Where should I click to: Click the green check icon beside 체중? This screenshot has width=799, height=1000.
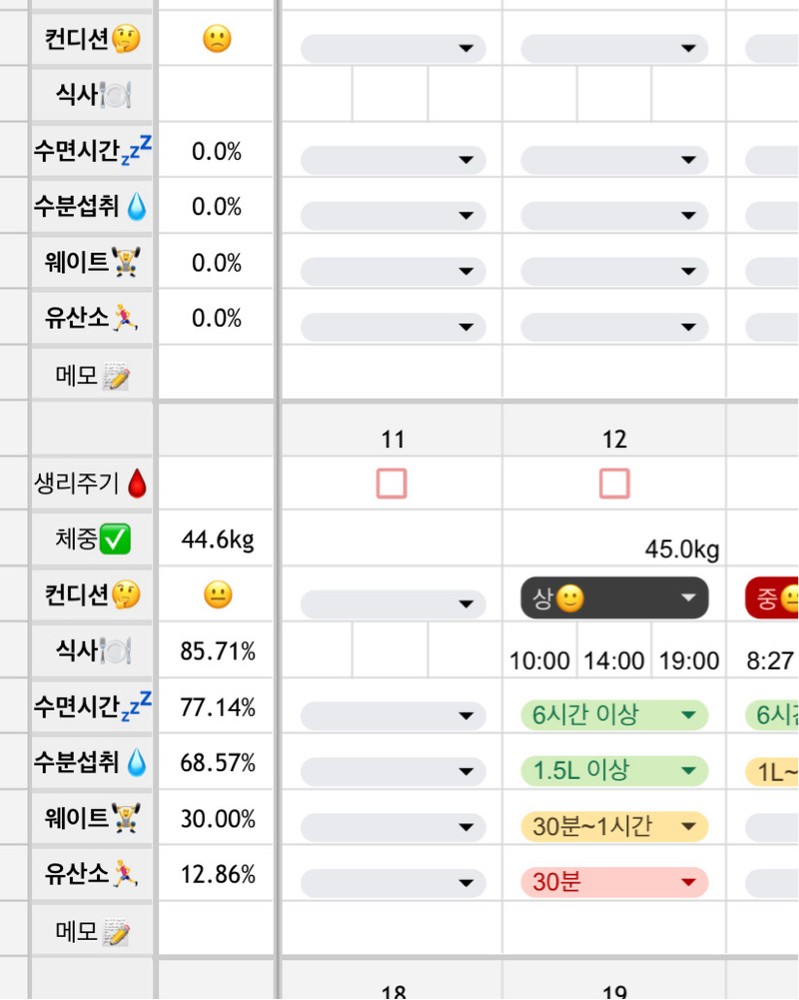click(x=116, y=540)
